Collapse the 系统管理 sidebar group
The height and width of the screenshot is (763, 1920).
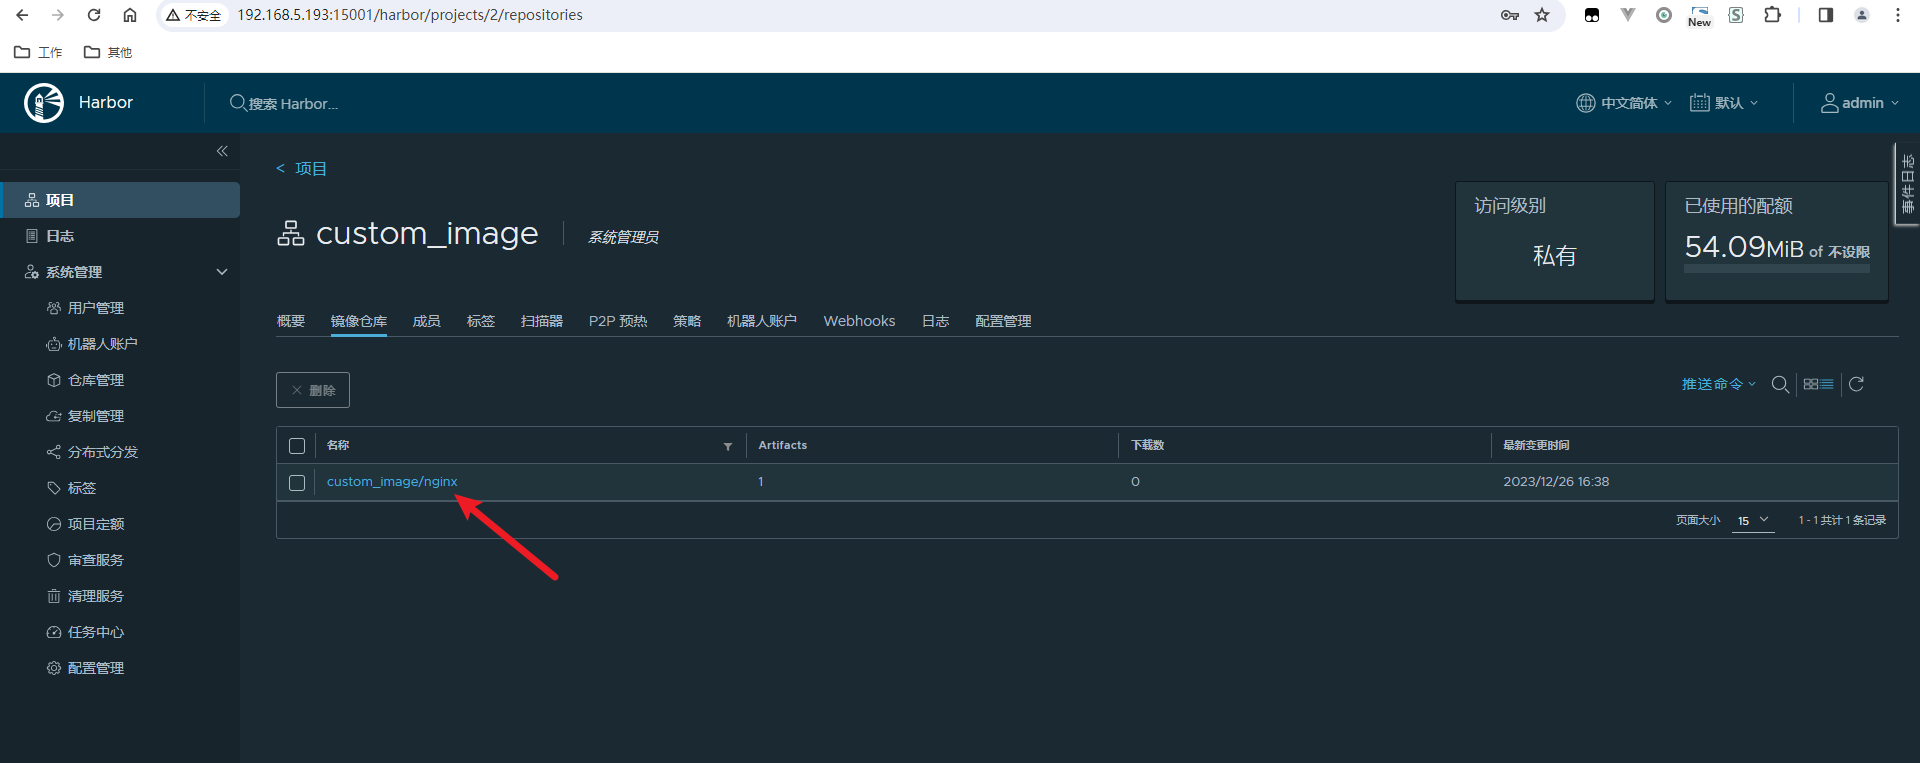222,272
